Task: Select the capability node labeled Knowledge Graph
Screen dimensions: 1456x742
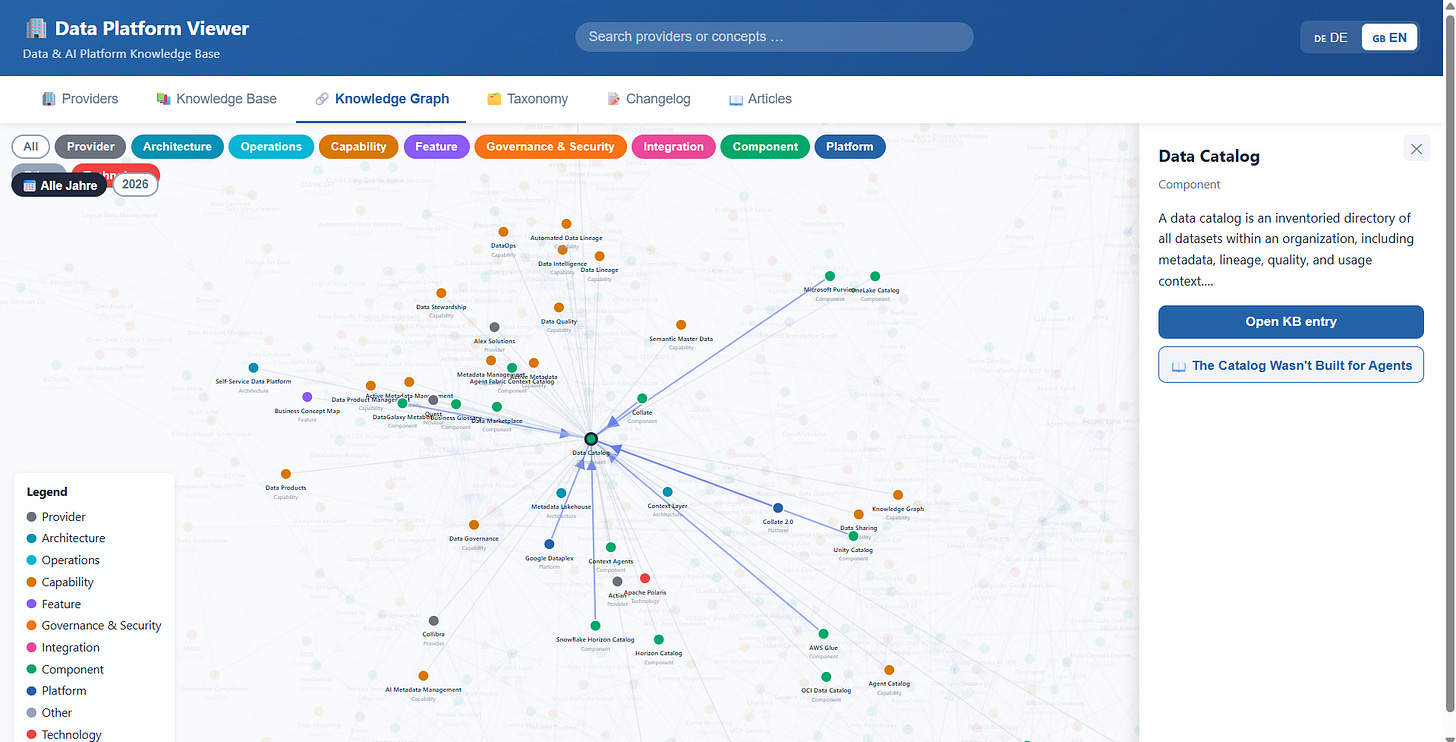Action: click(898, 495)
